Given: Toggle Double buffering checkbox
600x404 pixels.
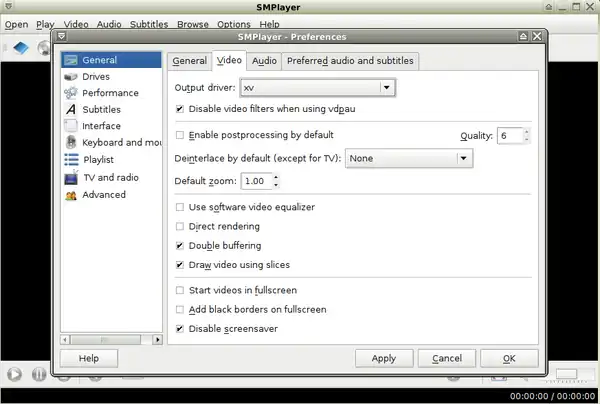Looking at the screenshot, I should coord(180,246).
